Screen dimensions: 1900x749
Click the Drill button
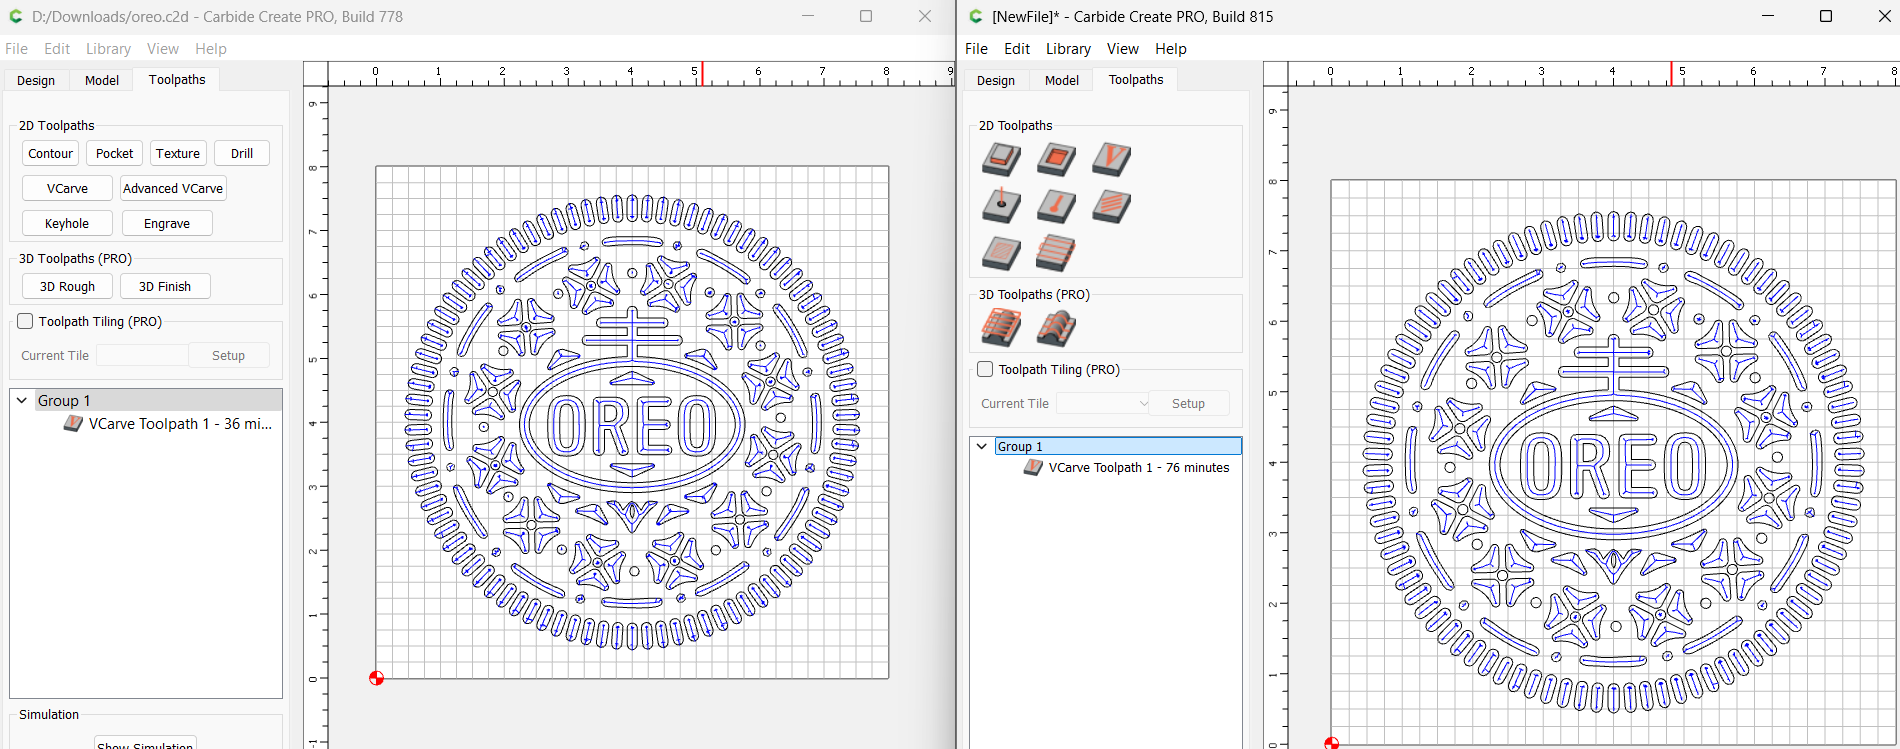242,153
